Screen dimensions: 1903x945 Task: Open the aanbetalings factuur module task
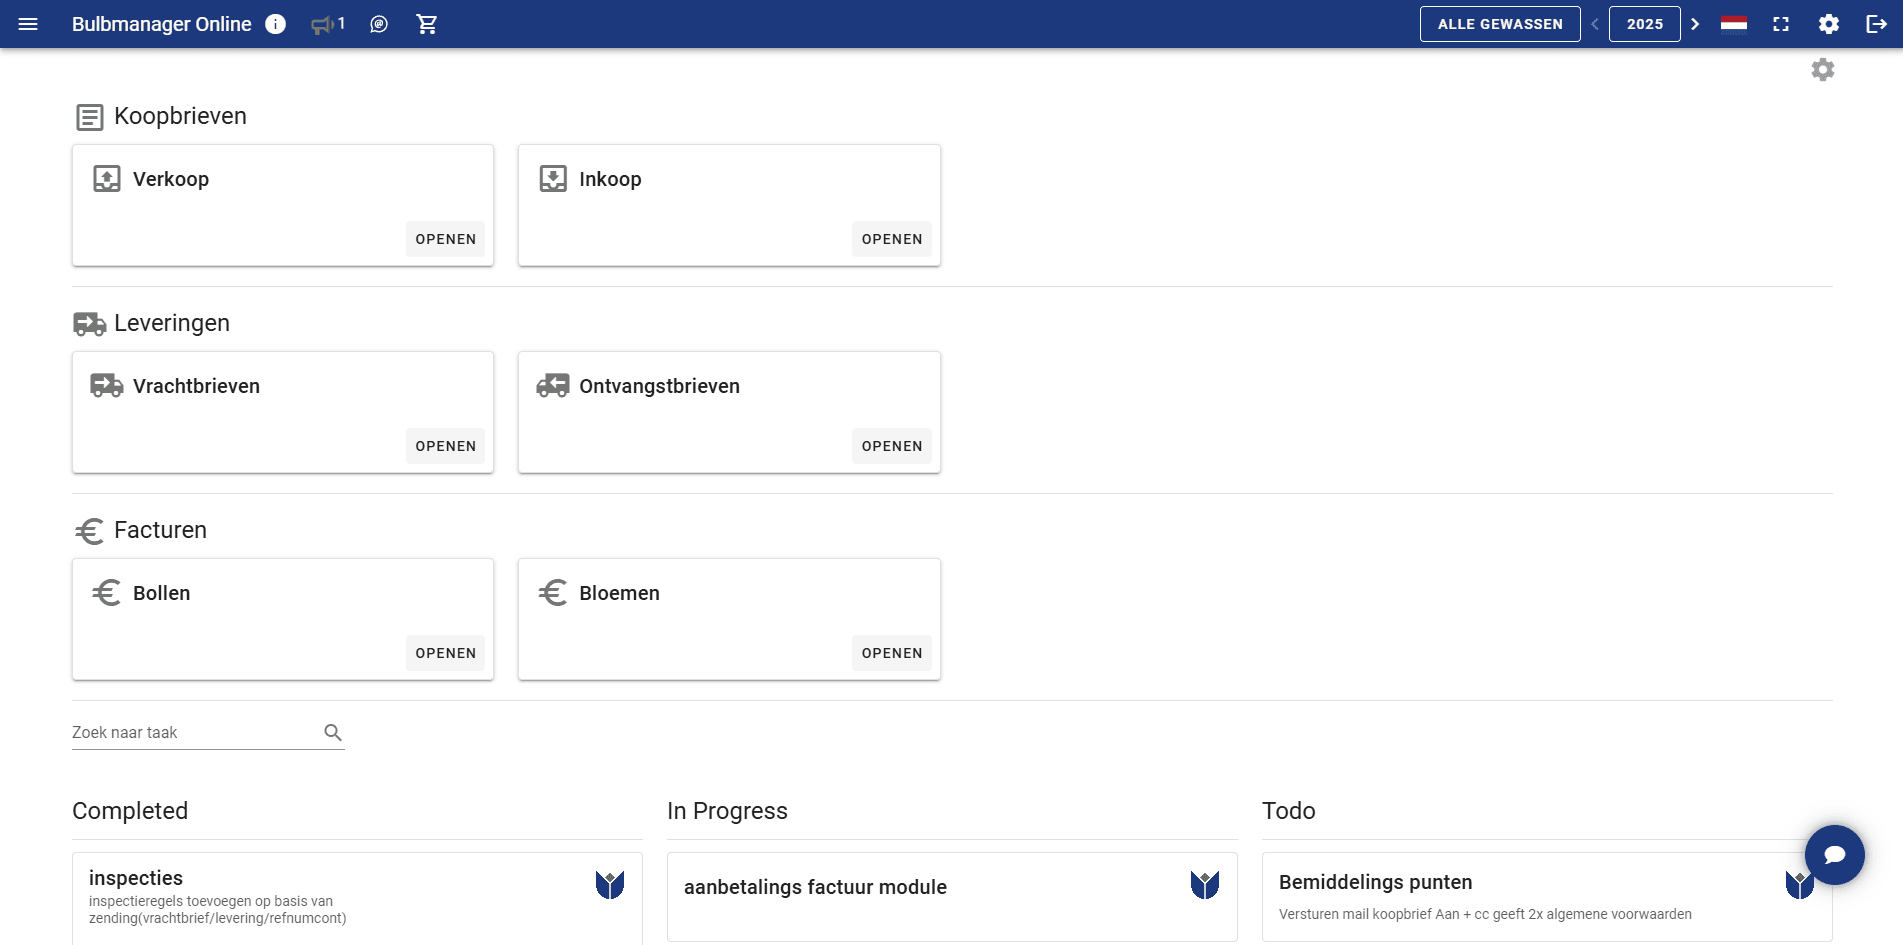click(x=815, y=887)
